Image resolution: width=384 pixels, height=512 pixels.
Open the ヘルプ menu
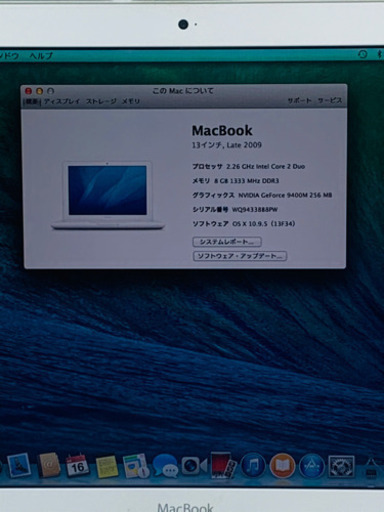point(41,56)
